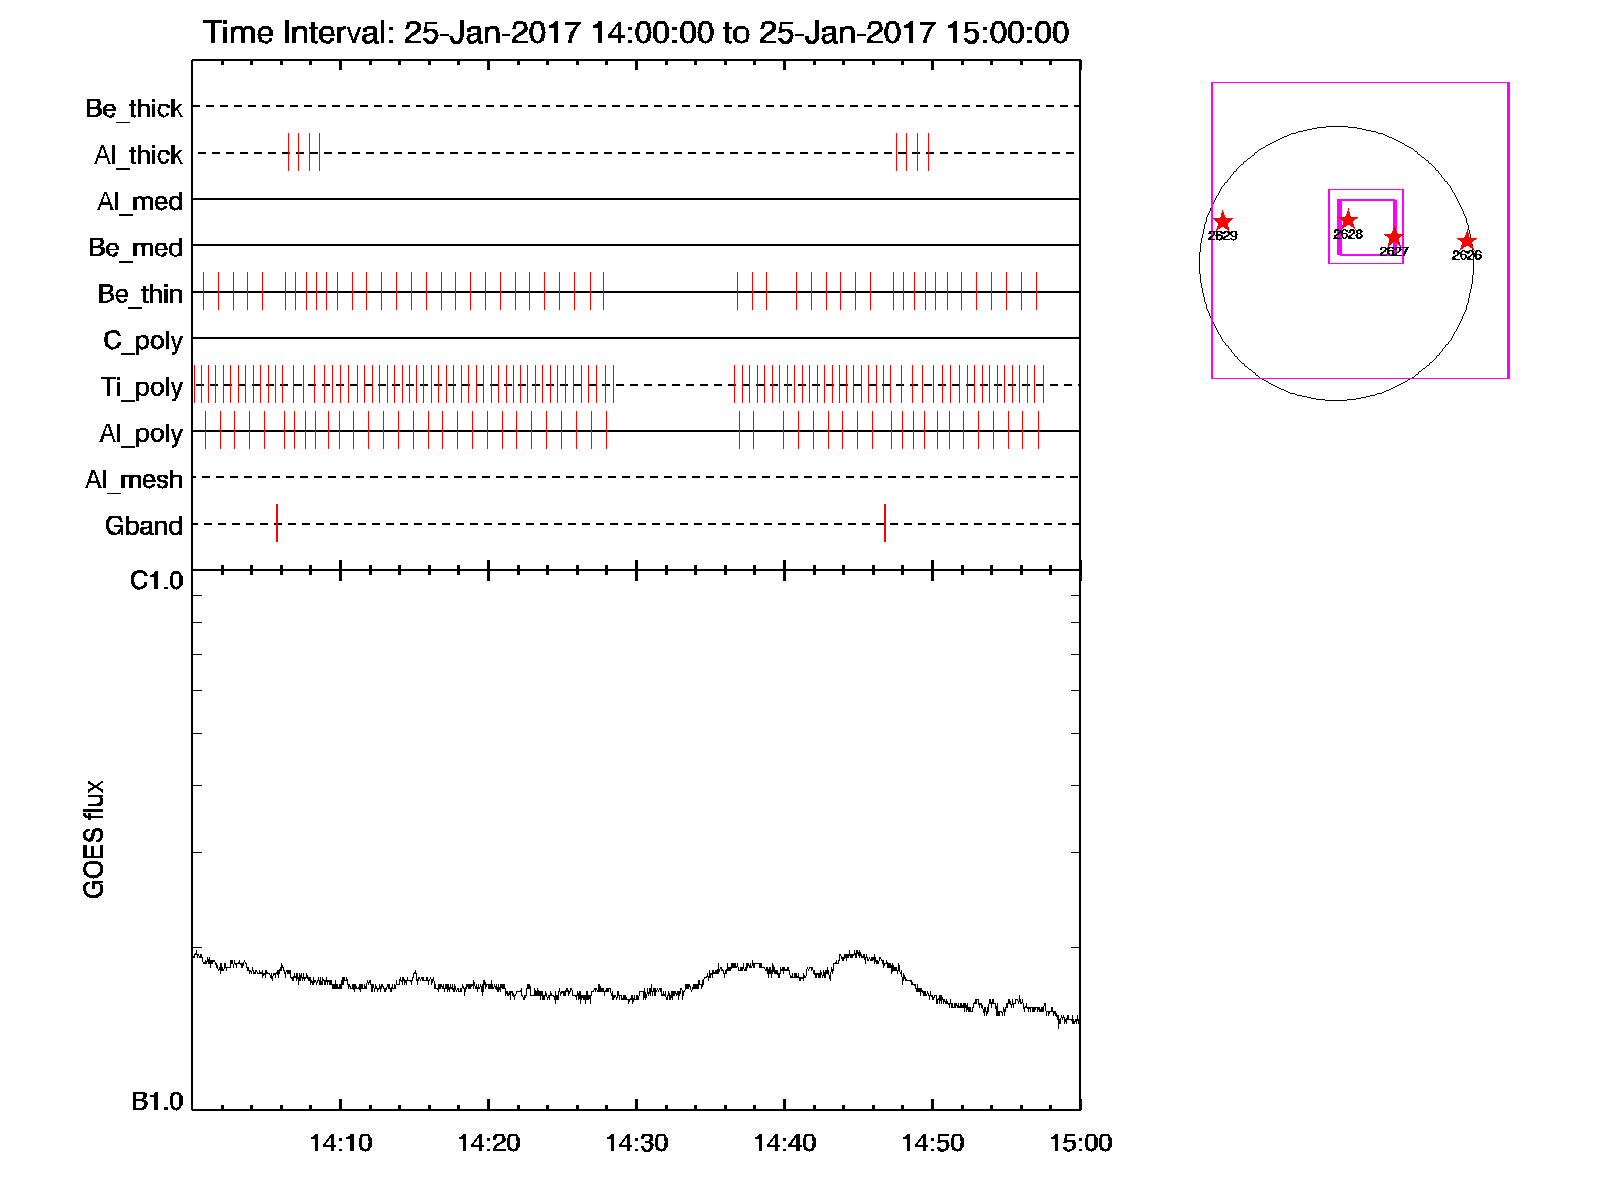This screenshot has width=1600, height=1200.
Task: Select the red star marking region 2627
Action: pos(1394,238)
